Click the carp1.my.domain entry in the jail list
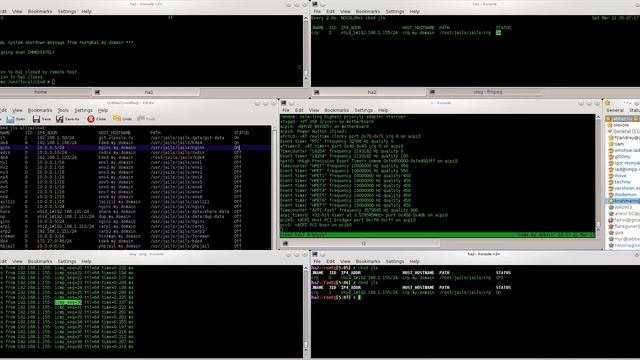640x360 pixels. [117, 226]
